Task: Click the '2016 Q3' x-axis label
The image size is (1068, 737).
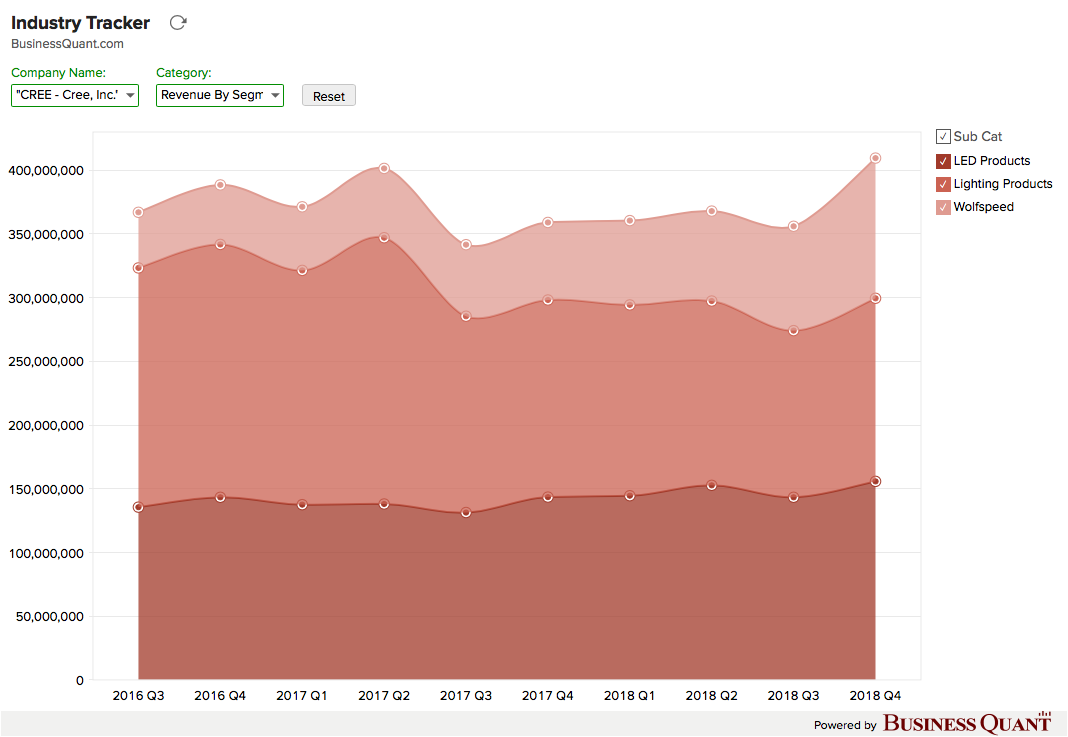Action: (138, 695)
